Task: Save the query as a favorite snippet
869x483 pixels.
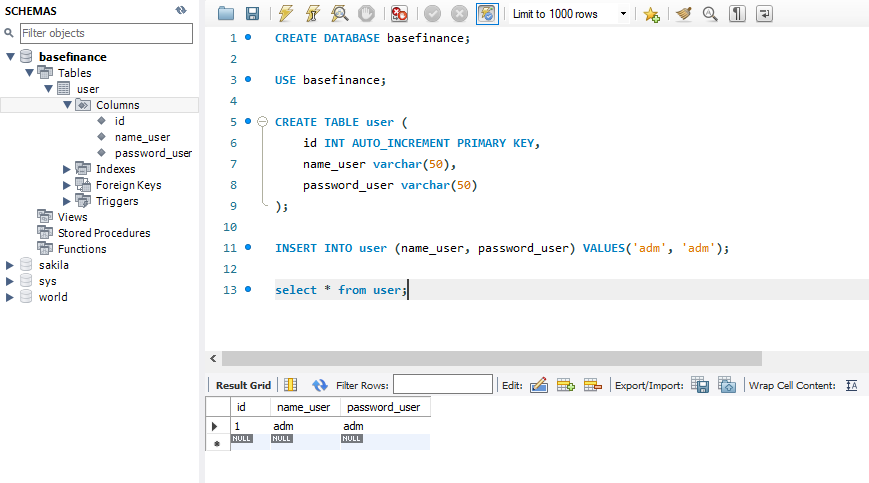Action: click(x=651, y=14)
